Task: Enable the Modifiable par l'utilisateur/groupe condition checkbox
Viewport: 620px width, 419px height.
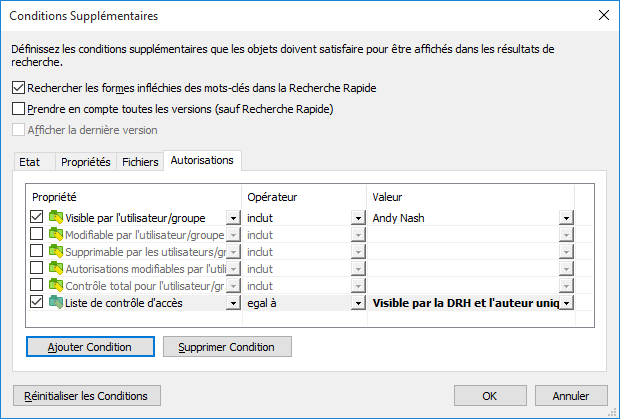Action: (37, 234)
